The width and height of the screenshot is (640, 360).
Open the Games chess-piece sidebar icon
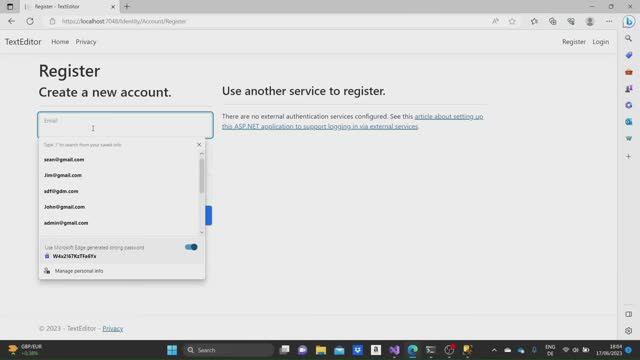coord(629,89)
